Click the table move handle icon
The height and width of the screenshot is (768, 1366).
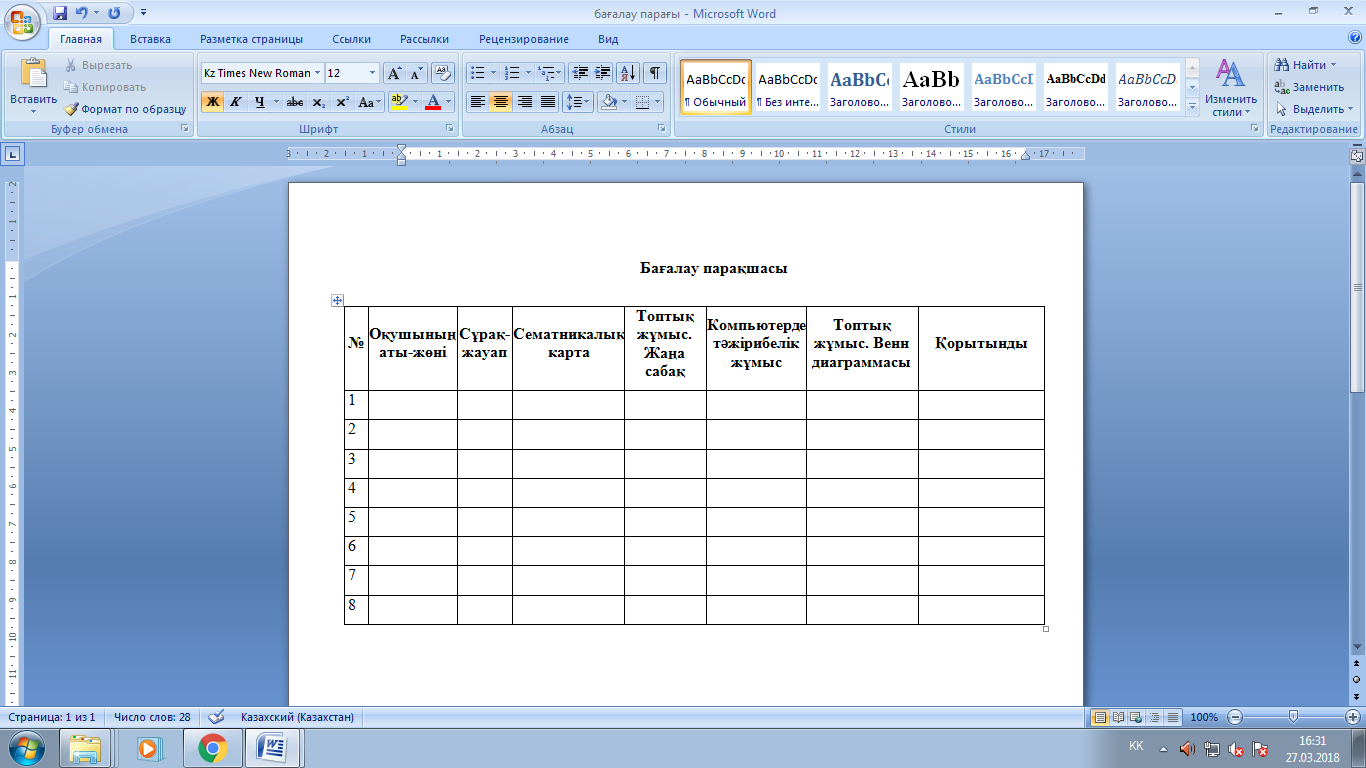tap(337, 300)
